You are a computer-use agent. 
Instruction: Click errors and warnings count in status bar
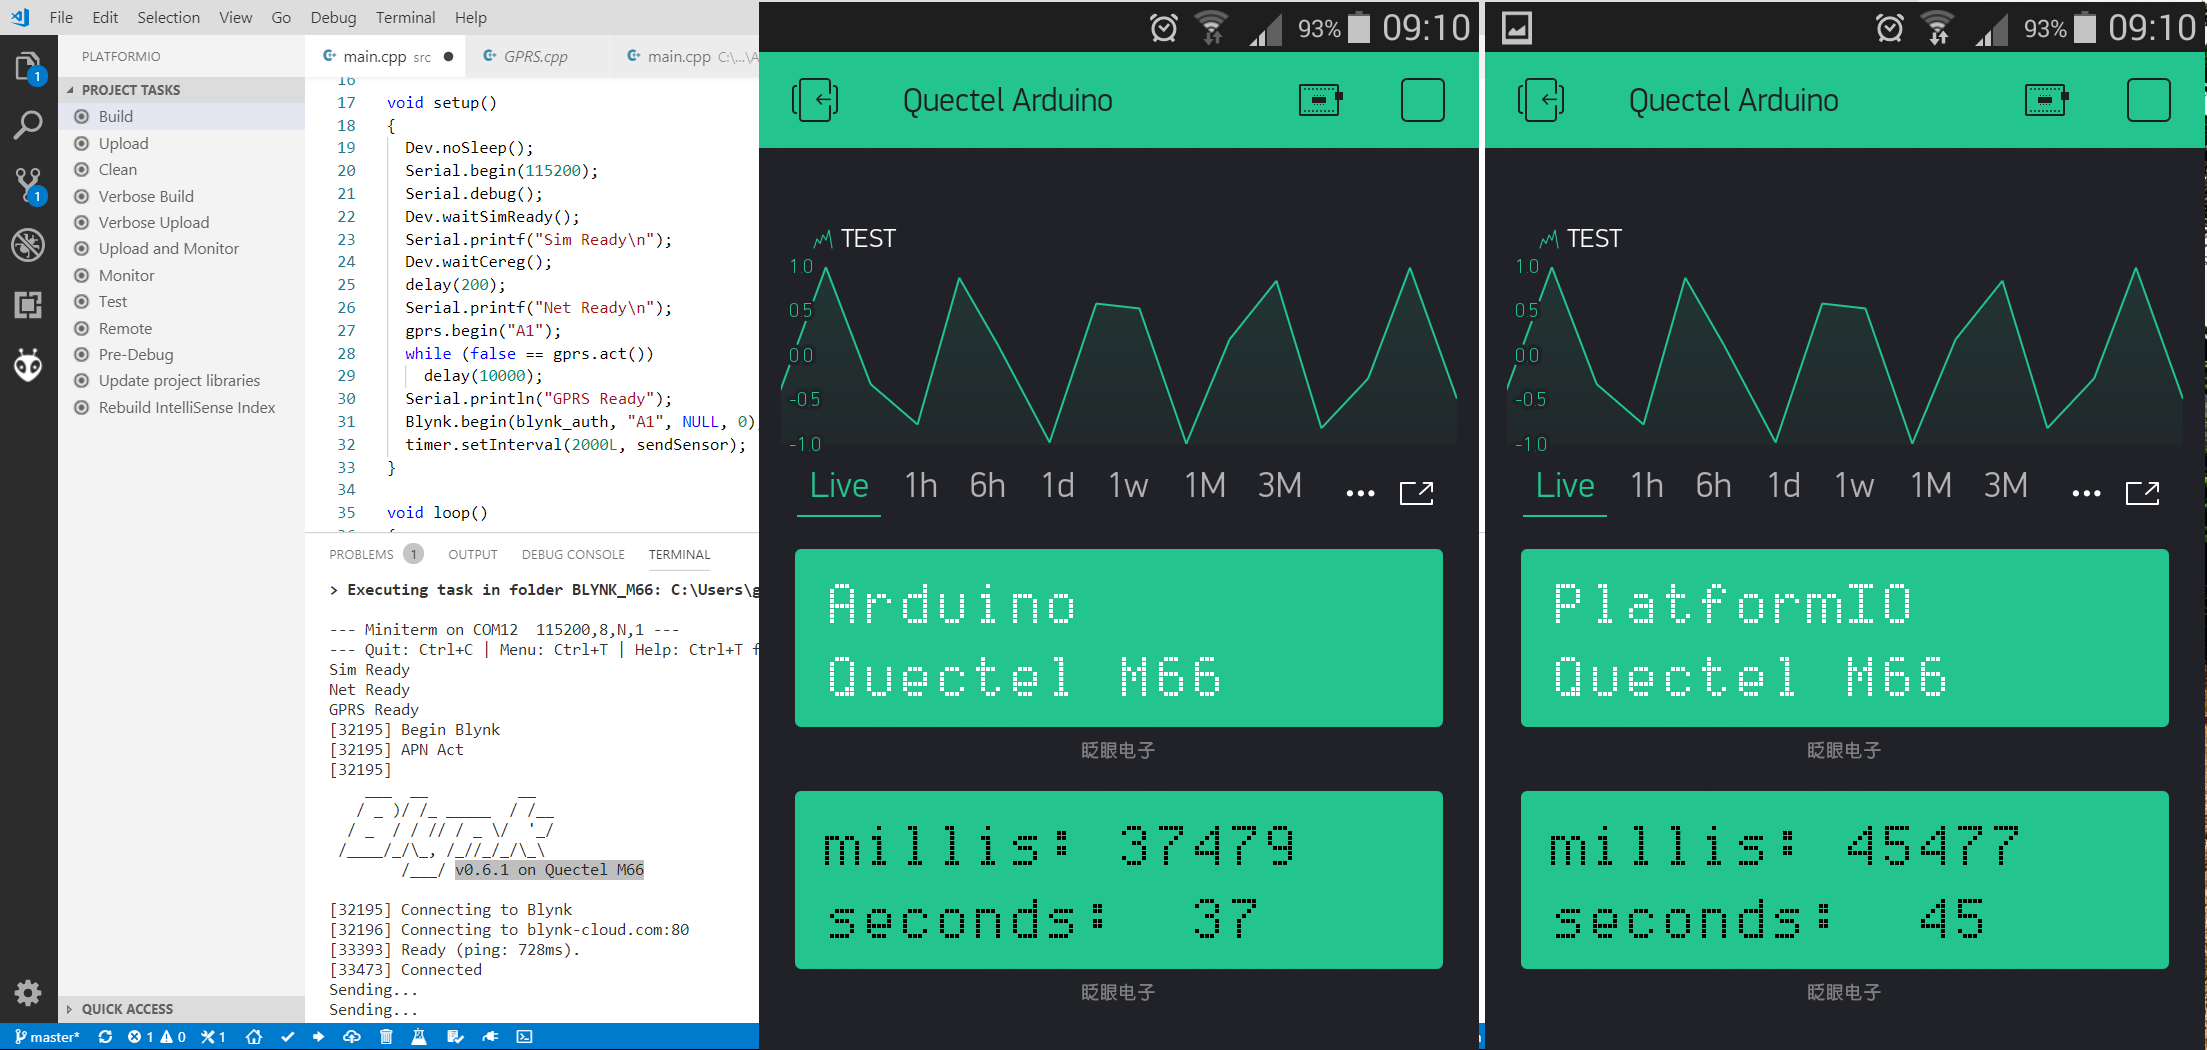tap(157, 1037)
